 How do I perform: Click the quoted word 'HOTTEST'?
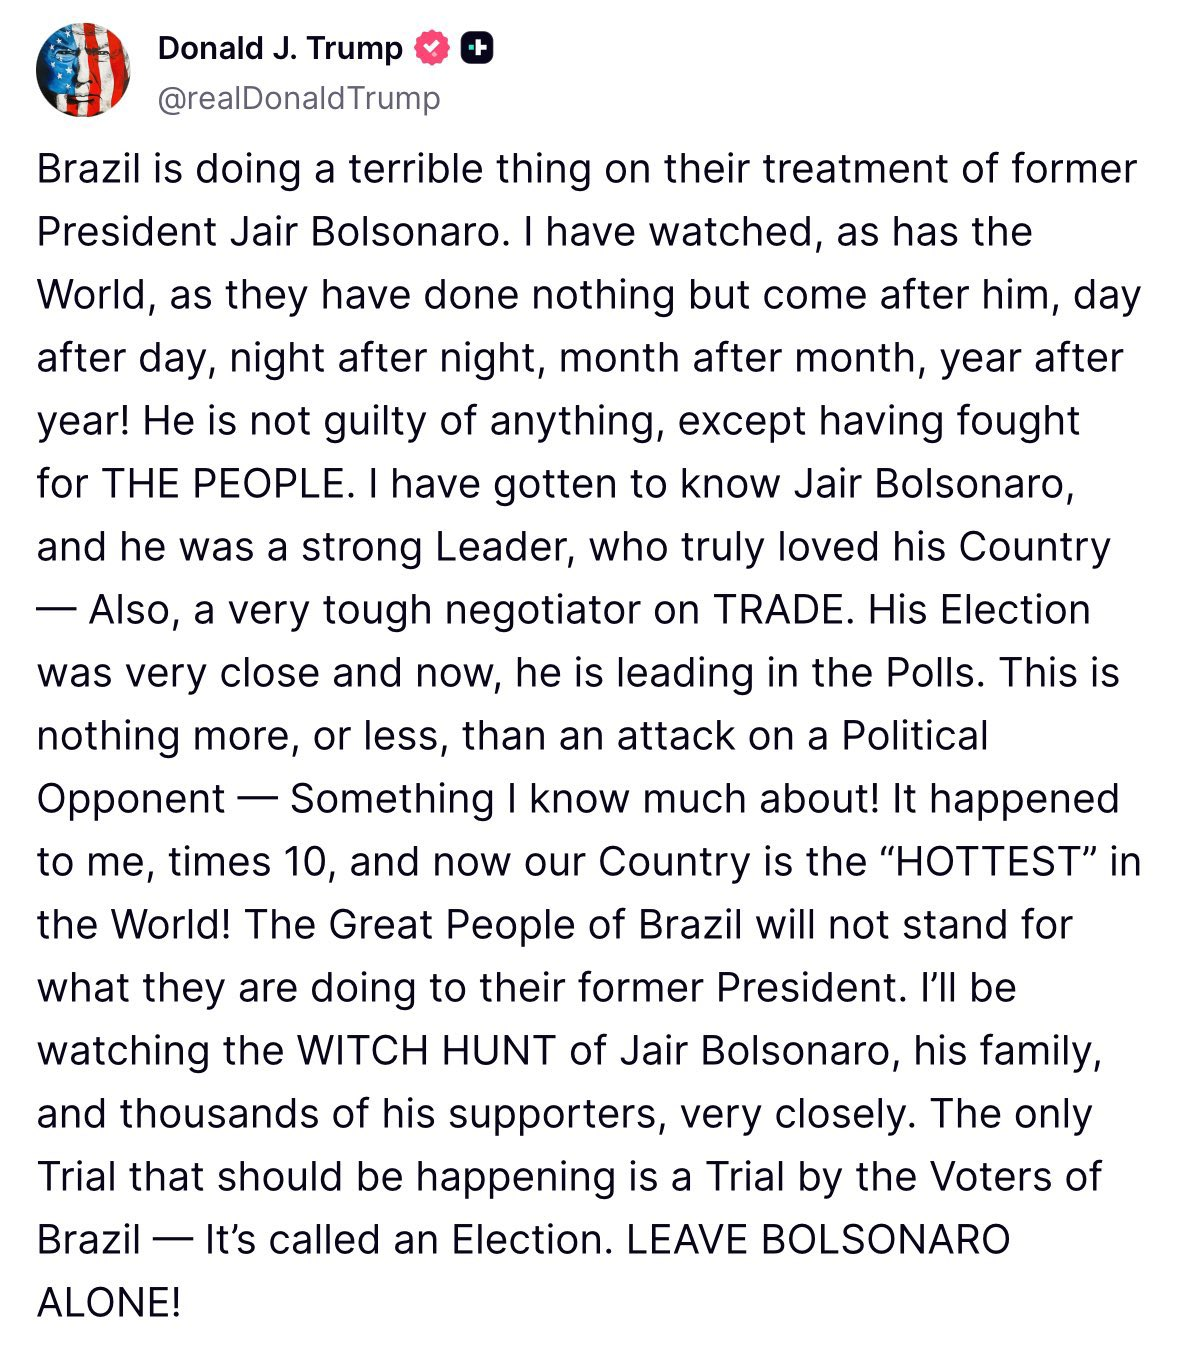[986, 862]
